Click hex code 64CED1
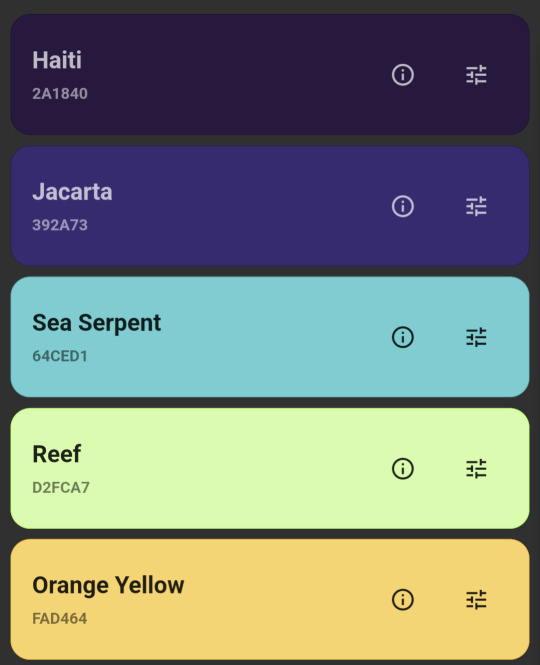 click(x=60, y=356)
